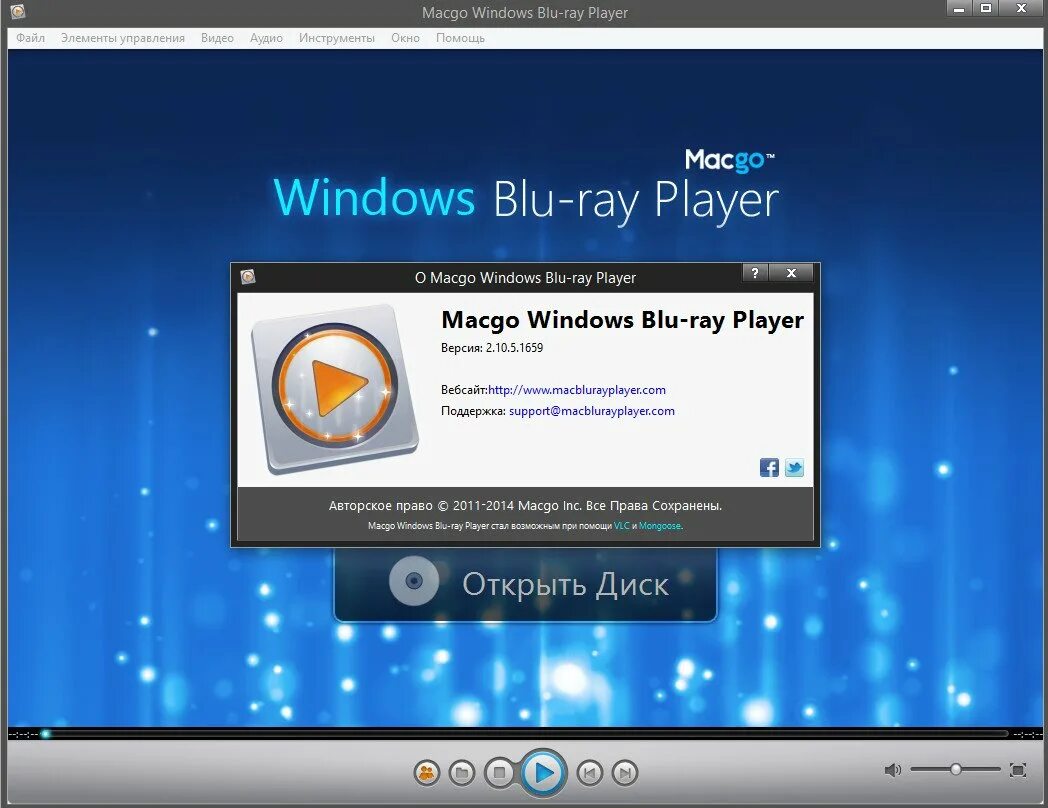This screenshot has width=1048, height=808.
Task: Open the Инструменты menu
Action: [337, 38]
